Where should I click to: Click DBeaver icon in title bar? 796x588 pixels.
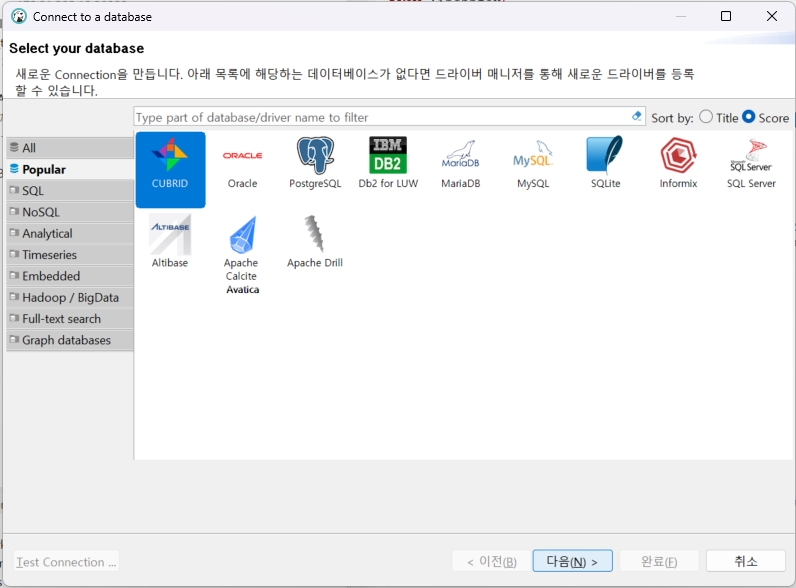(19, 16)
